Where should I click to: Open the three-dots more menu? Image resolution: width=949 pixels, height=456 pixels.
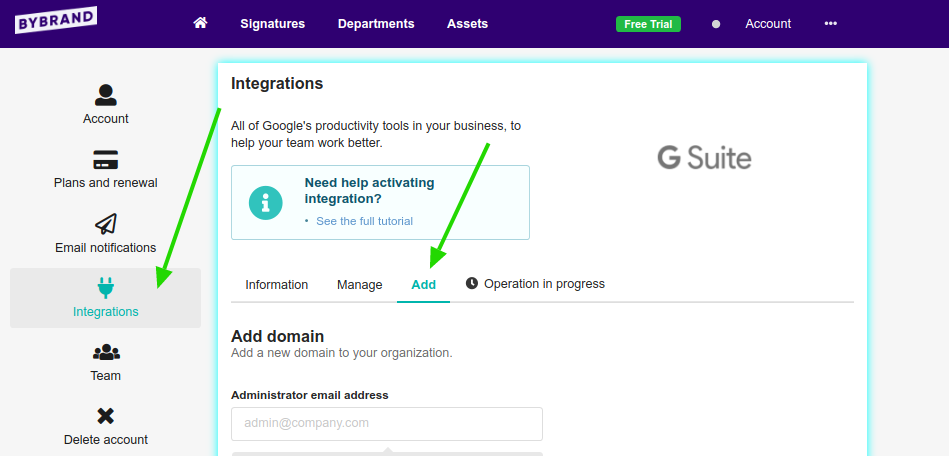click(830, 24)
